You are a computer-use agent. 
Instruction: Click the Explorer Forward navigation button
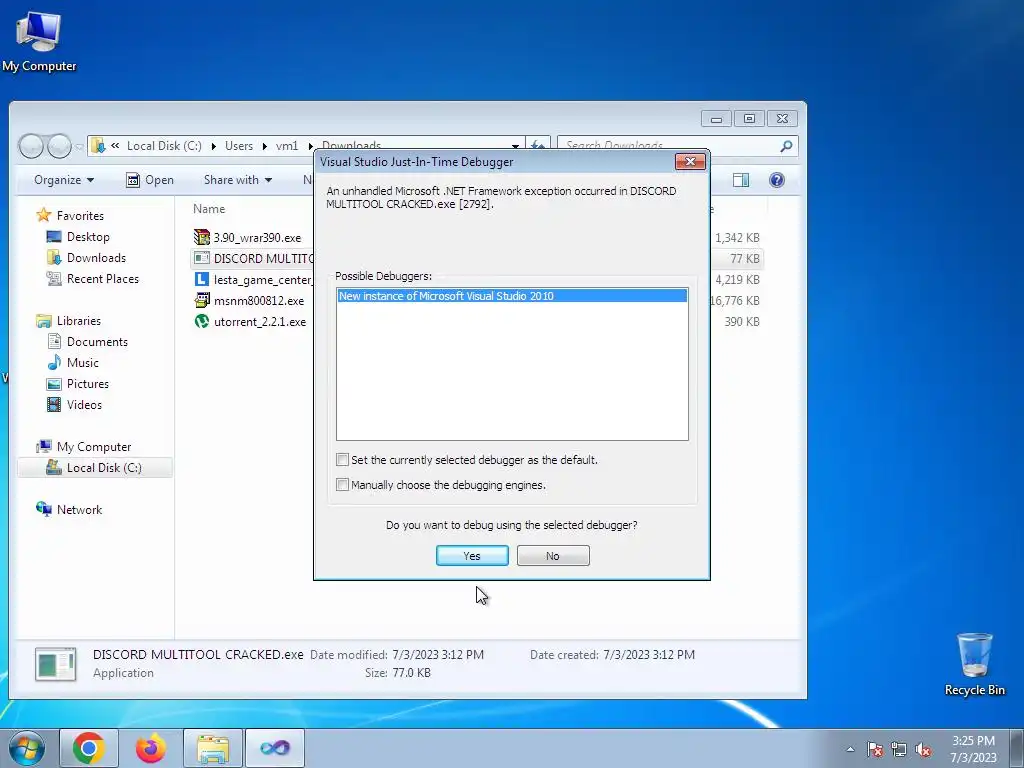(59, 146)
